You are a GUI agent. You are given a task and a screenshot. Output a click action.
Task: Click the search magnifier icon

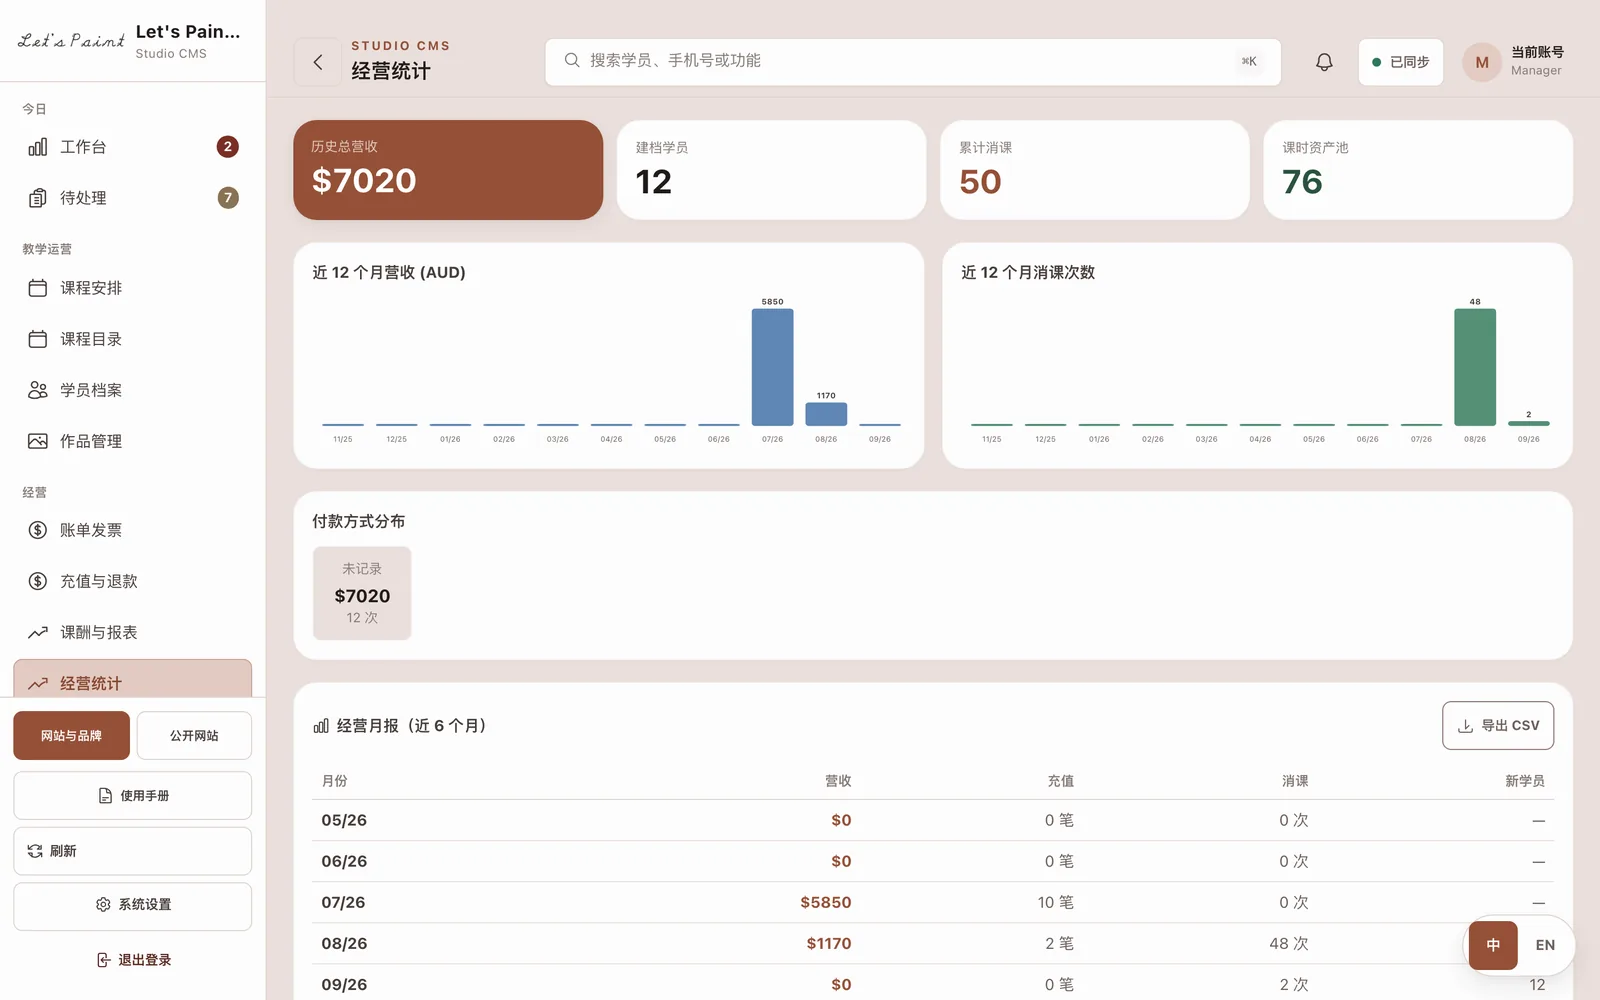click(x=572, y=60)
